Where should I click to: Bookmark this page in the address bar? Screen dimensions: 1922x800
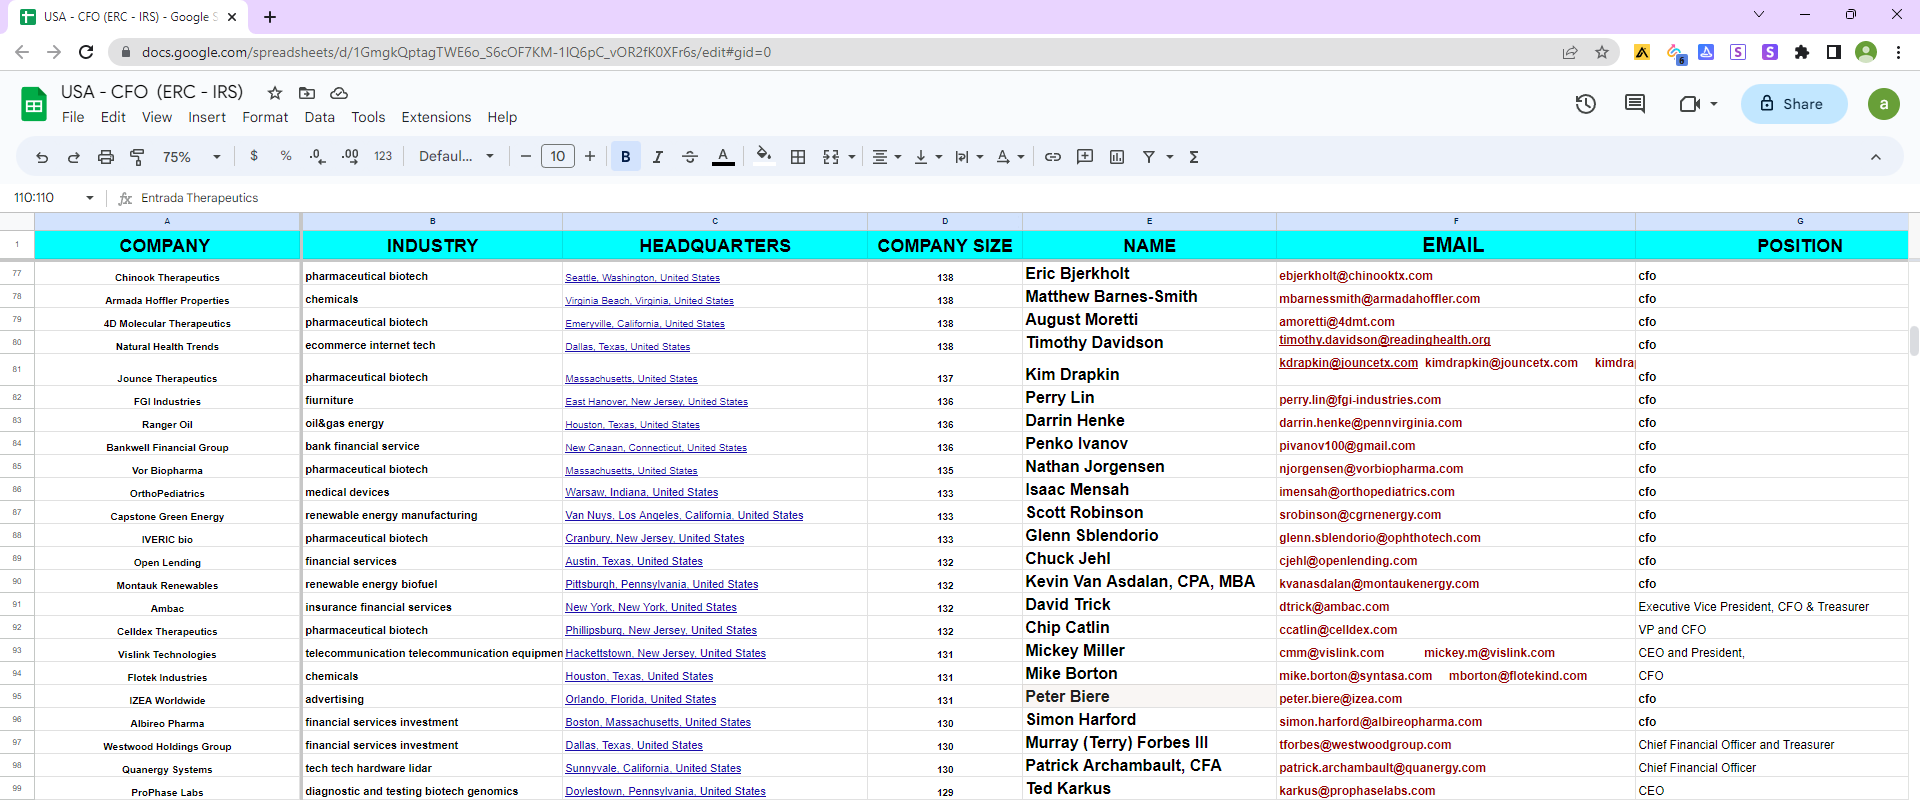1602,52
